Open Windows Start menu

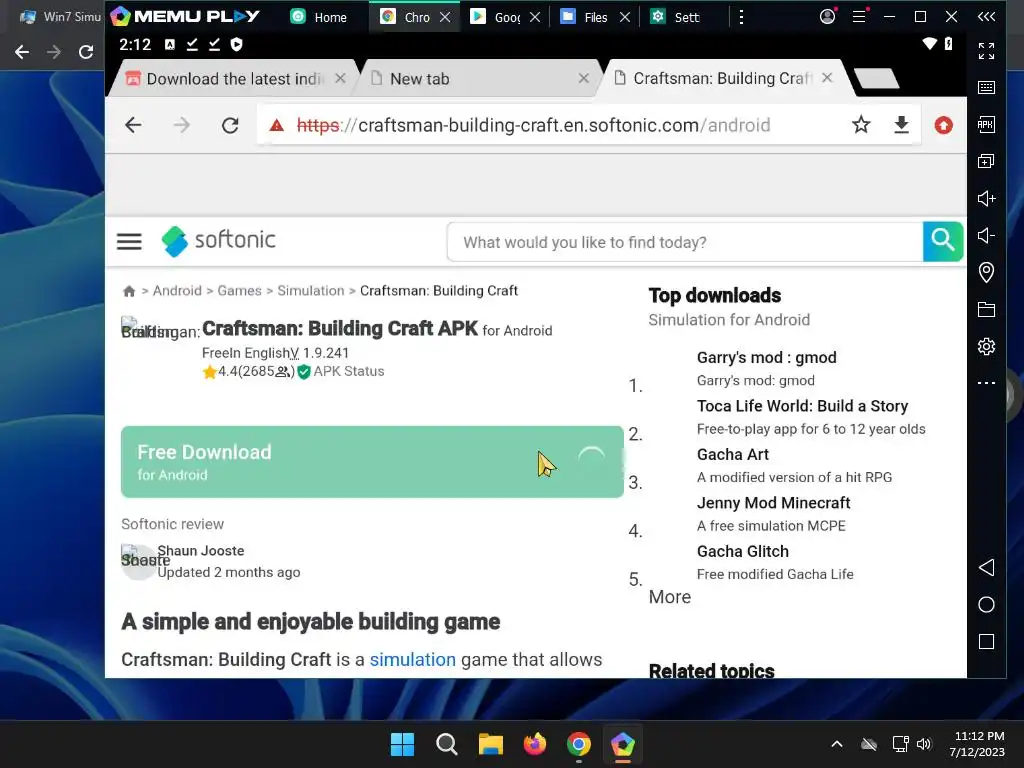(402, 744)
